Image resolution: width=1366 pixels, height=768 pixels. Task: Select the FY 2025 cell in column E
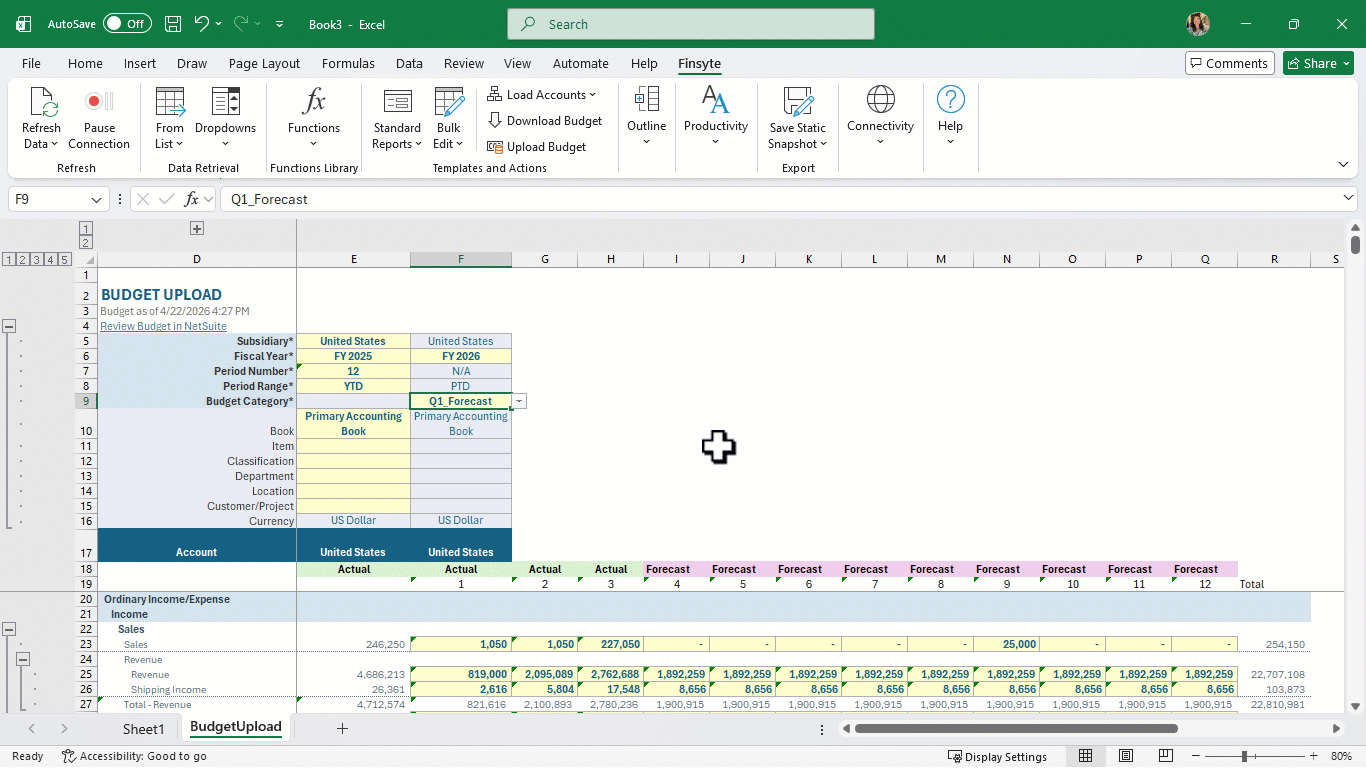pyautogui.click(x=353, y=356)
